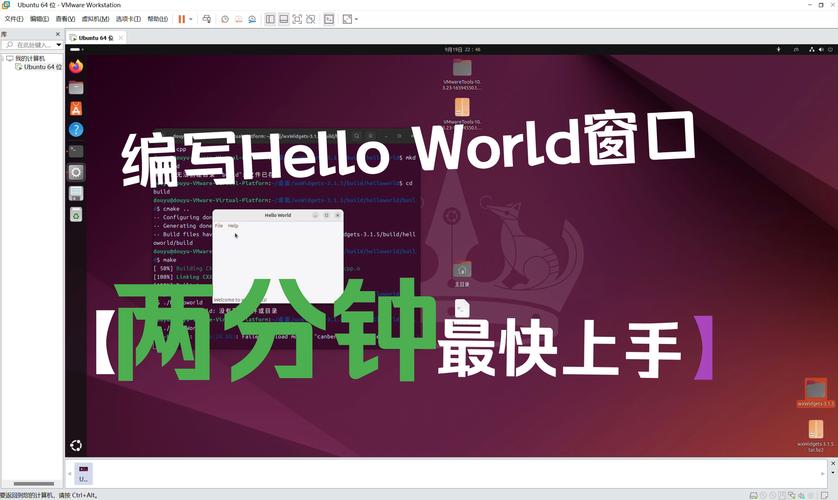Open the thumbnail bar options dropdown
This screenshot has height=500, width=838.
[833, 473]
